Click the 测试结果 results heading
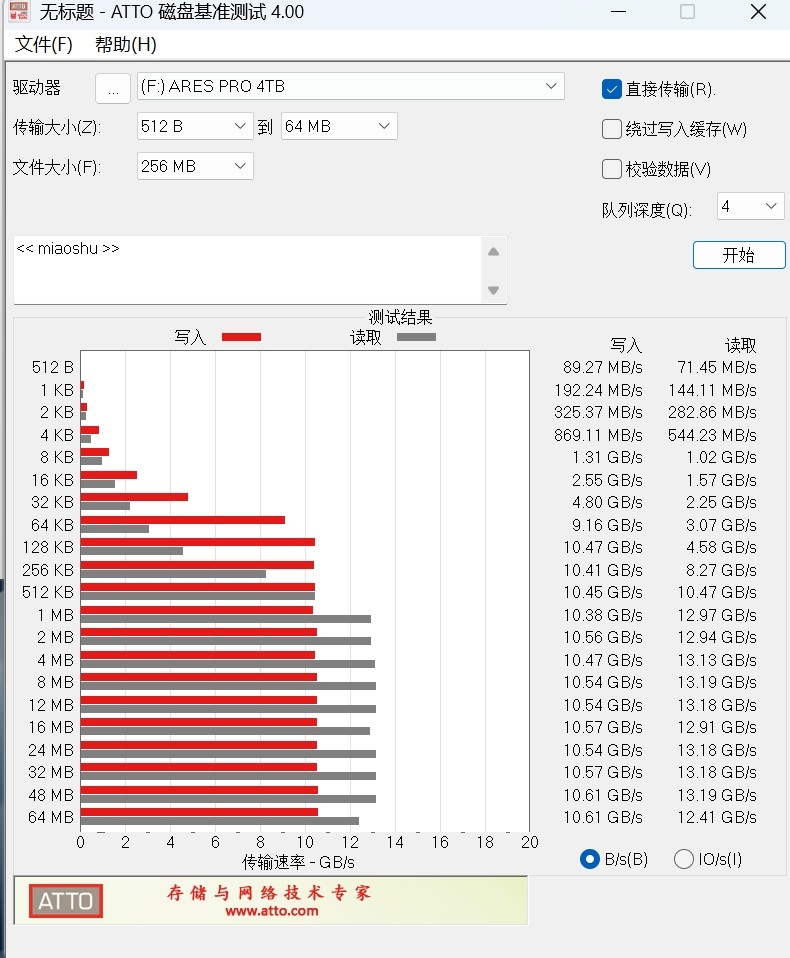This screenshot has width=790, height=958. pyautogui.click(x=400, y=317)
